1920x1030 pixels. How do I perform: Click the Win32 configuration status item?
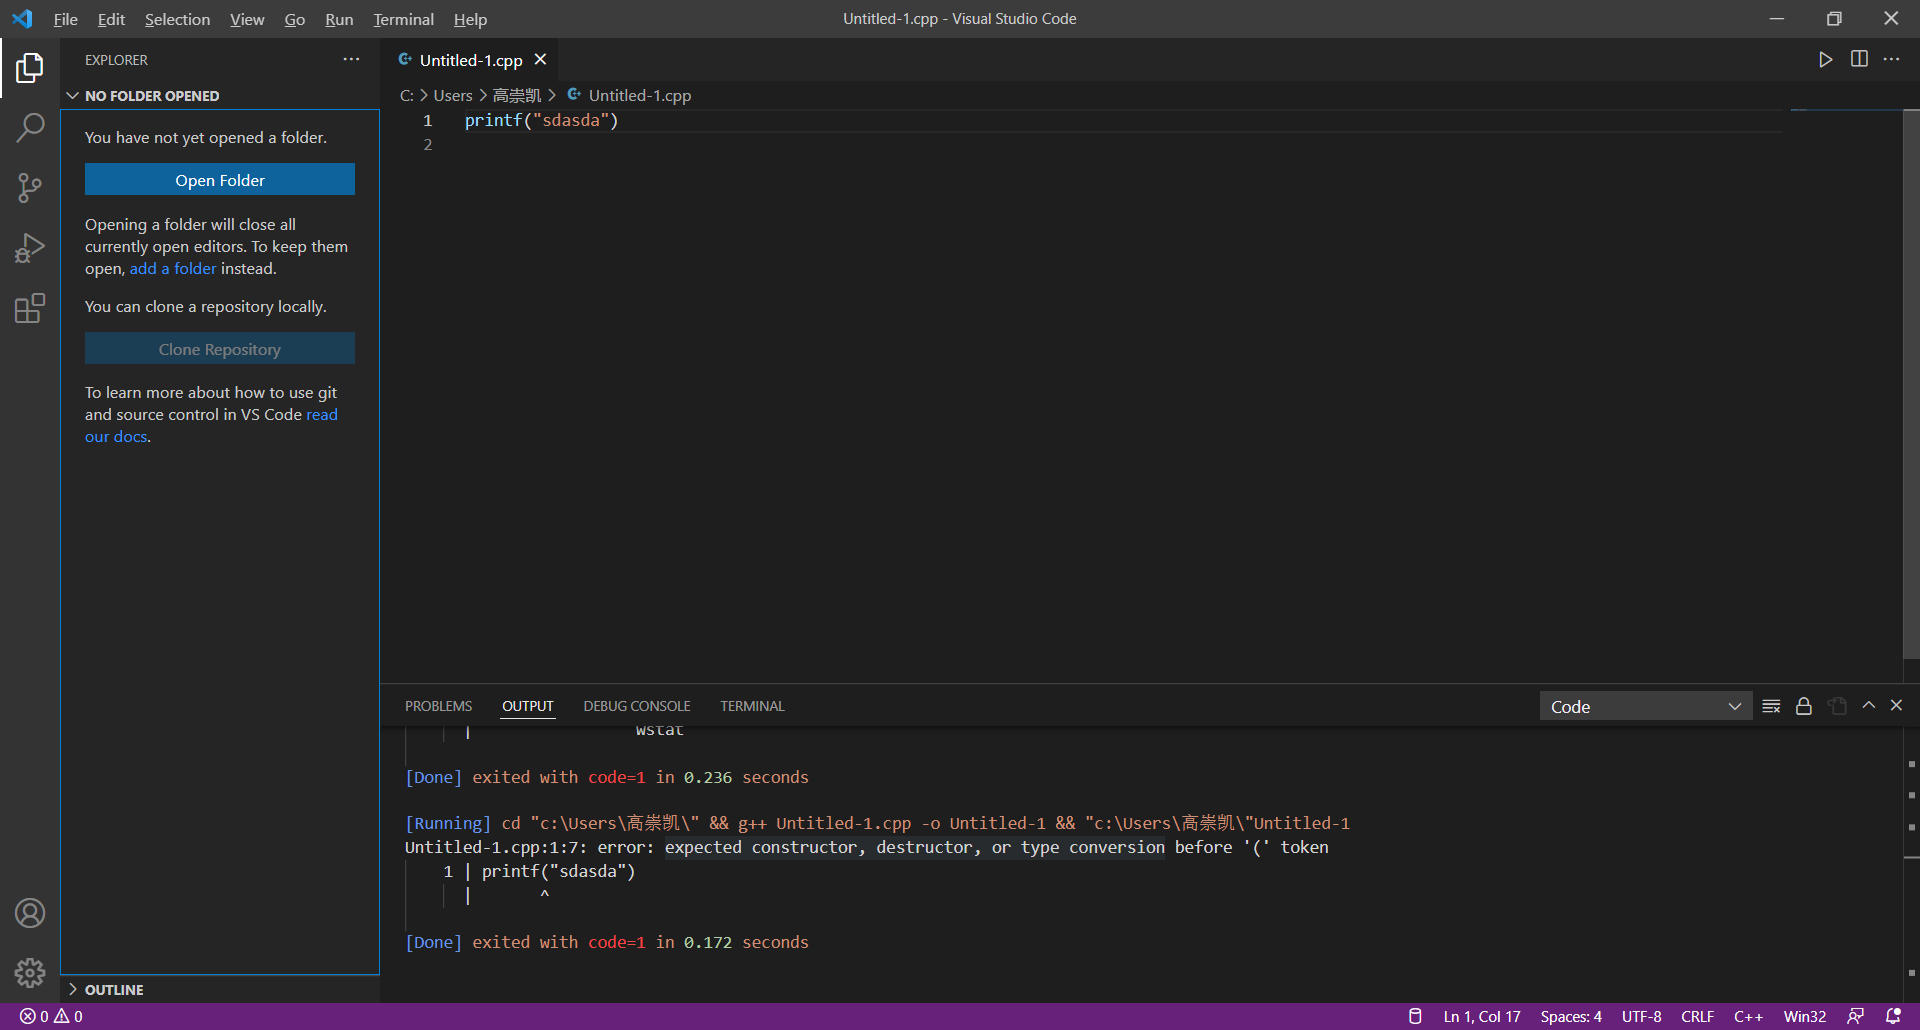coord(1805,1016)
